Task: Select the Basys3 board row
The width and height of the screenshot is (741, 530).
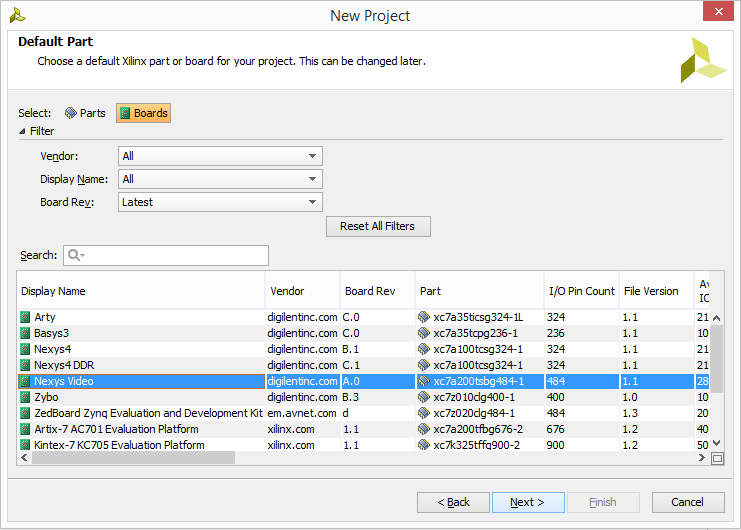Action: pyautogui.click(x=363, y=333)
